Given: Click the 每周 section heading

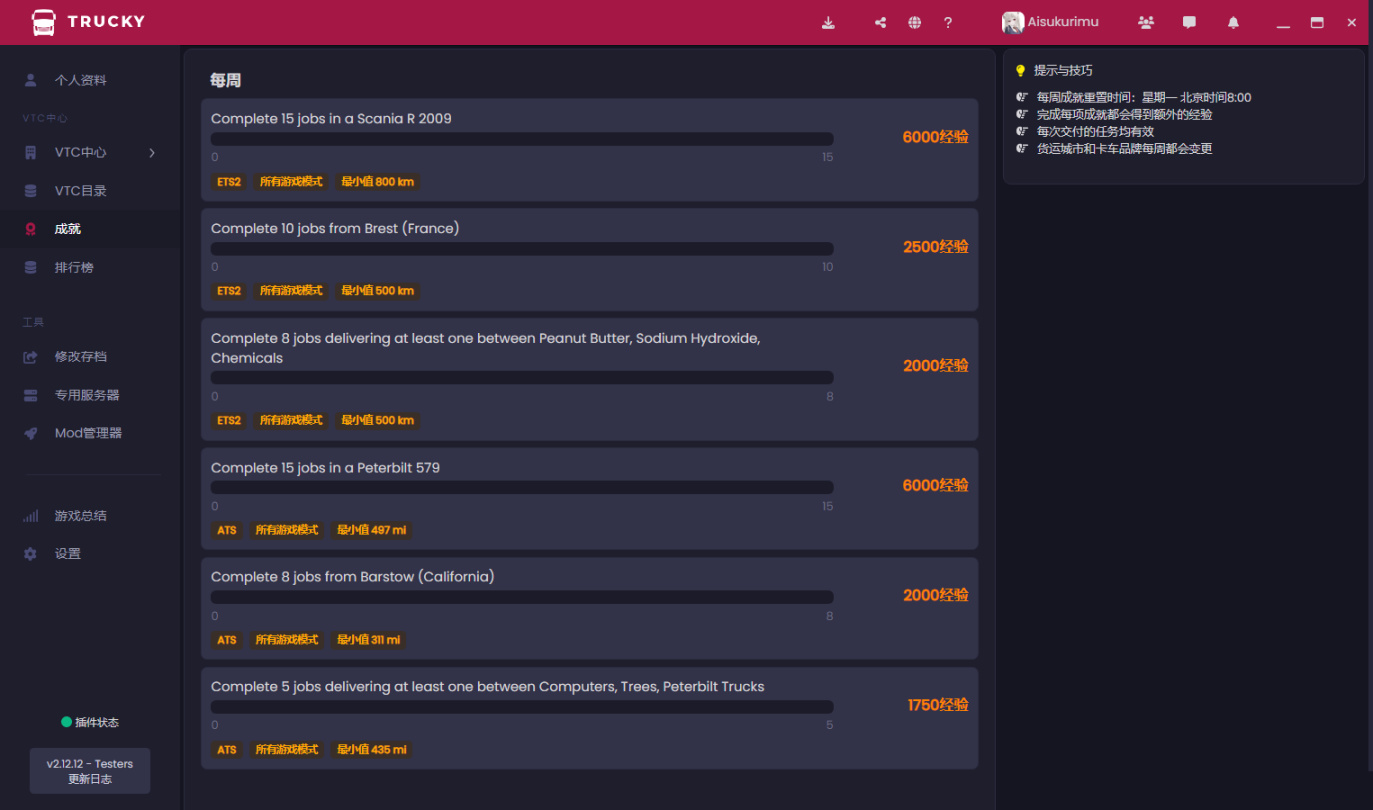Looking at the screenshot, I should click(x=226, y=80).
